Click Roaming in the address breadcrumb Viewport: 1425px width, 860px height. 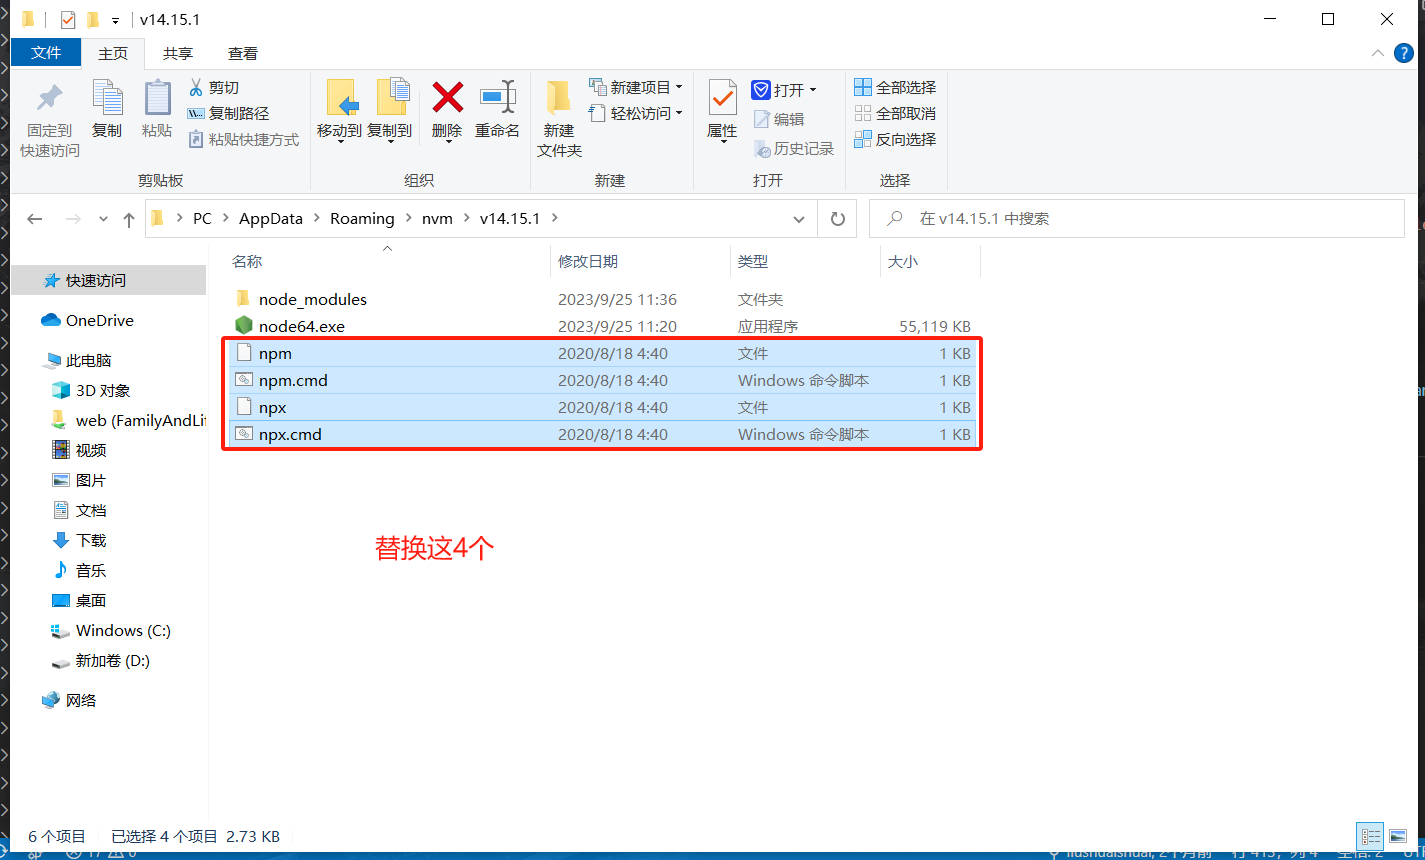click(362, 219)
